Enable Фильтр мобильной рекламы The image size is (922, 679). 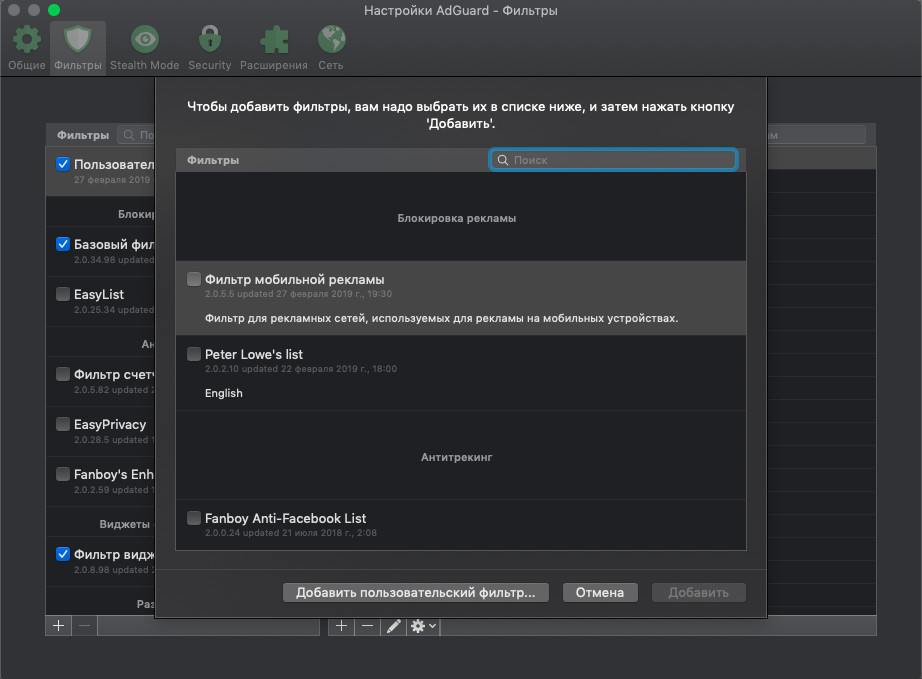[x=194, y=279]
